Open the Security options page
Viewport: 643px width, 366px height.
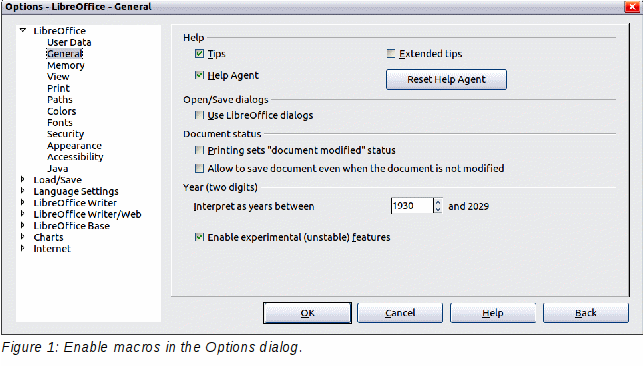click(66, 134)
